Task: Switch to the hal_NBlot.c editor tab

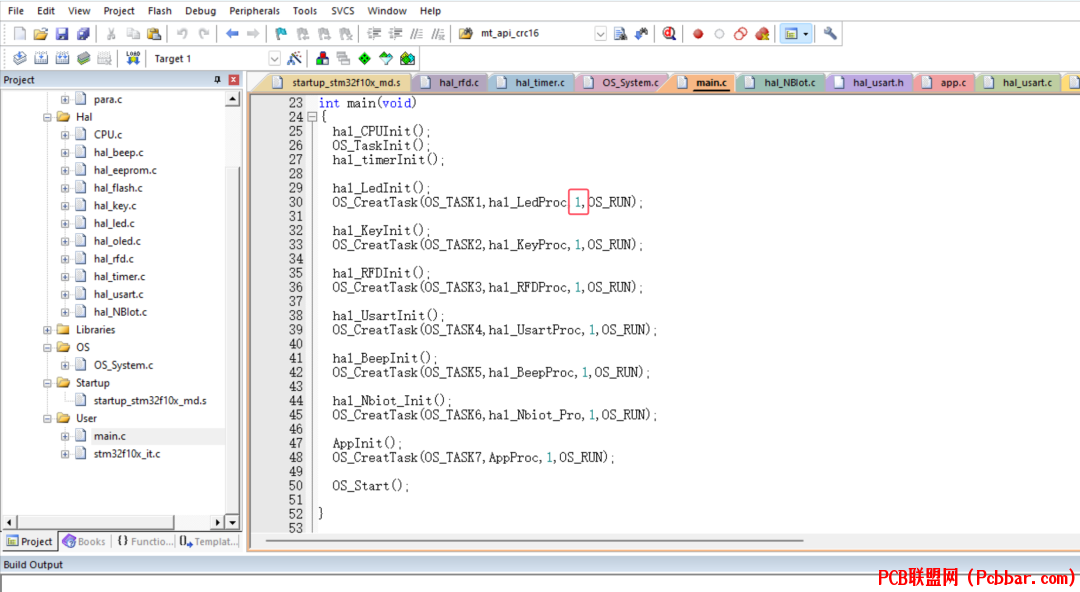Action: (782, 83)
